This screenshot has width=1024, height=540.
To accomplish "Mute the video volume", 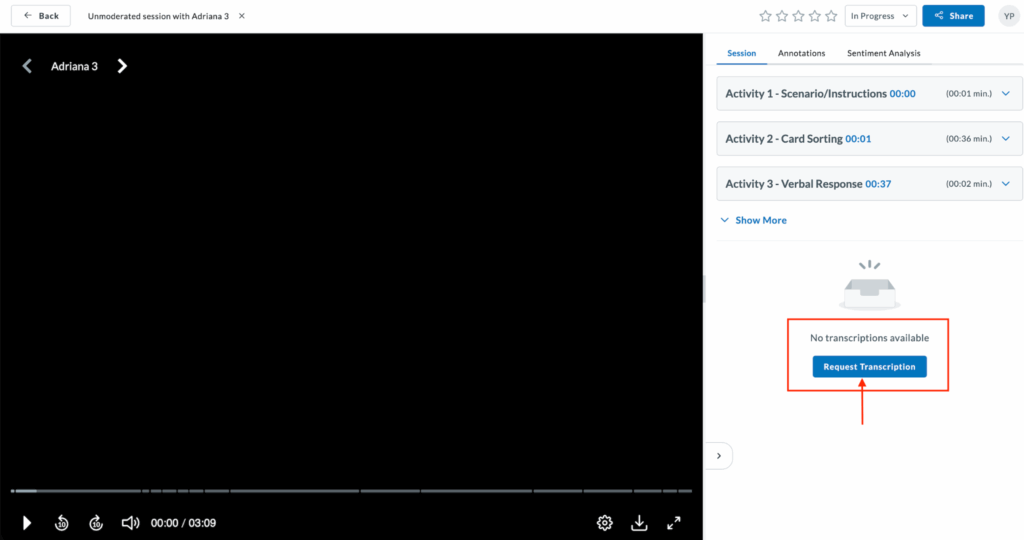I will (131, 523).
